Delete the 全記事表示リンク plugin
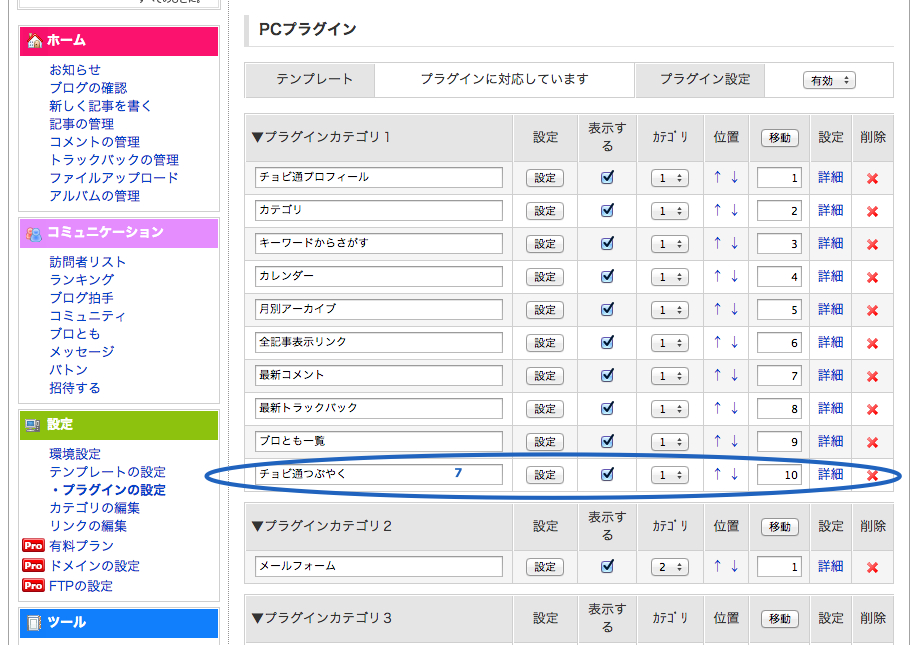Screen dimensions: 918x645 872,343
